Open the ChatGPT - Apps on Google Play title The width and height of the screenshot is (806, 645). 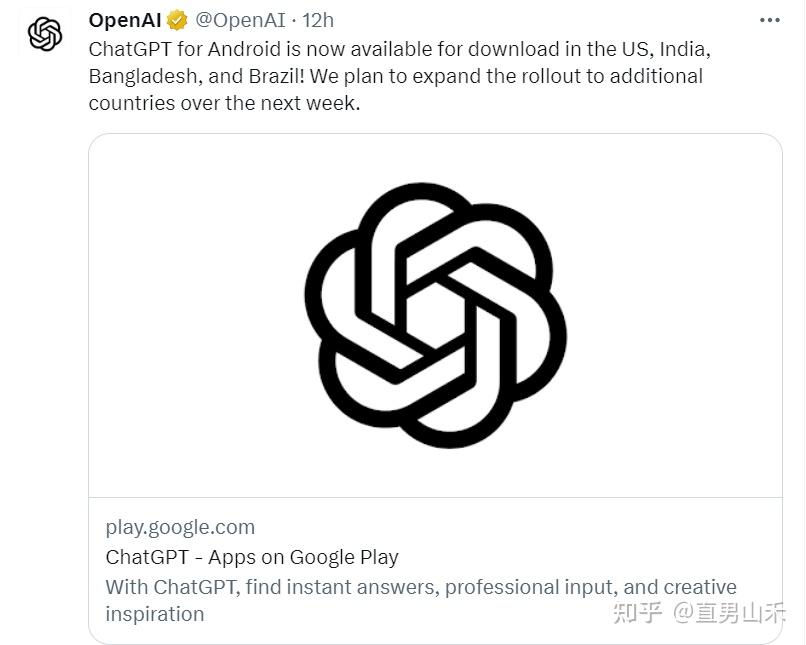(x=252, y=557)
